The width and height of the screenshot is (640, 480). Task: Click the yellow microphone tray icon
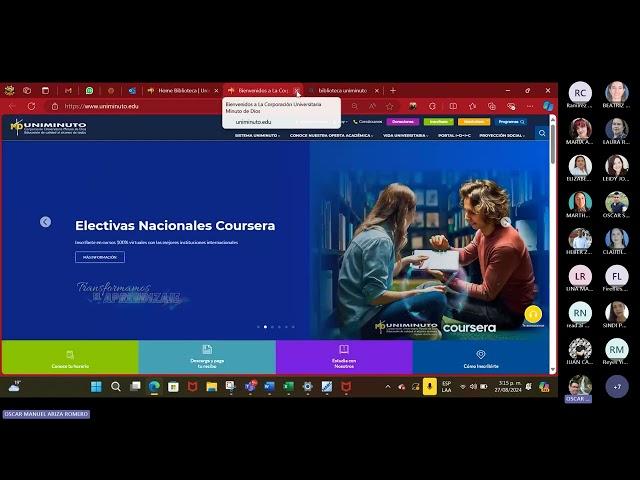pos(430,387)
